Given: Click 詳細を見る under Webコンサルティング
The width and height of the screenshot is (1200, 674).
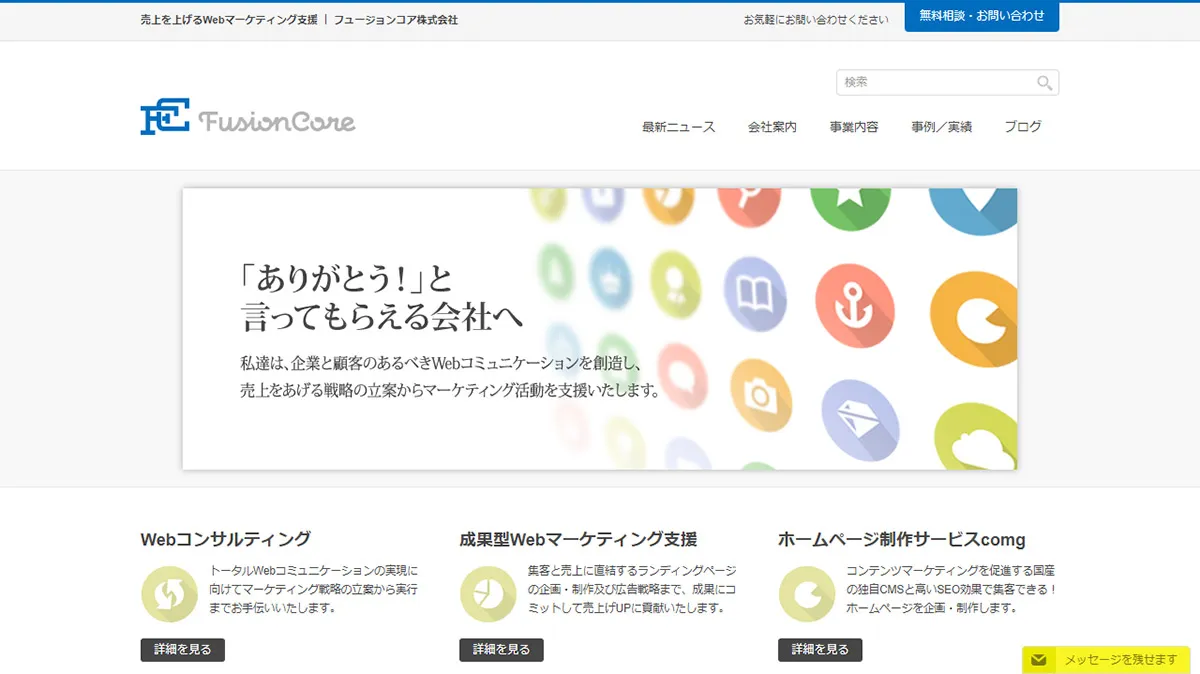Looking at the screenshot, I should (182, 649).
